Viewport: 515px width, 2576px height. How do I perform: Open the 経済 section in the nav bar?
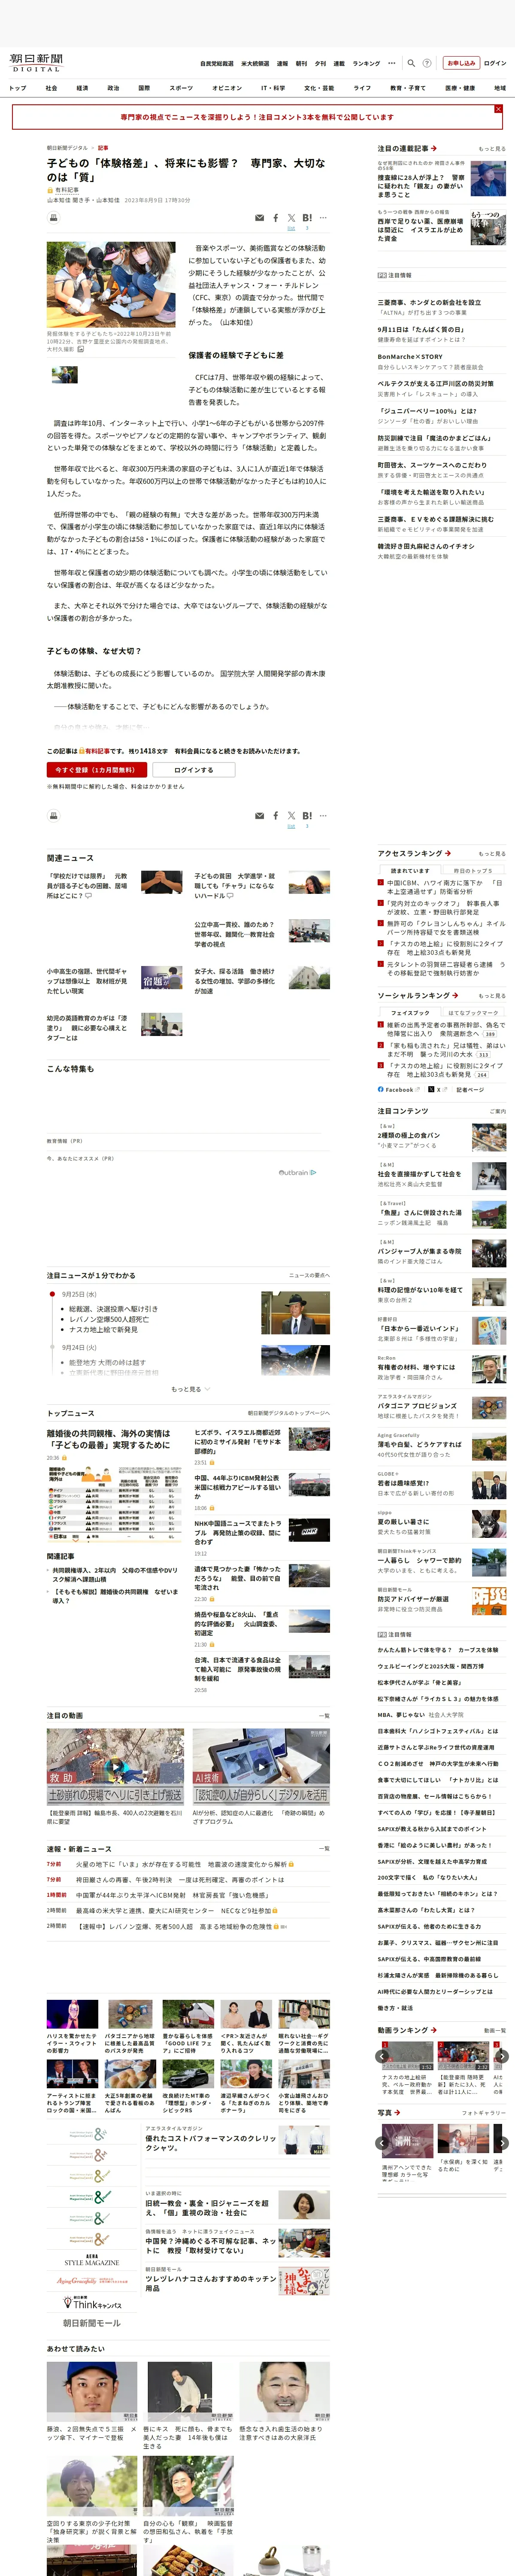click(82, 88)
